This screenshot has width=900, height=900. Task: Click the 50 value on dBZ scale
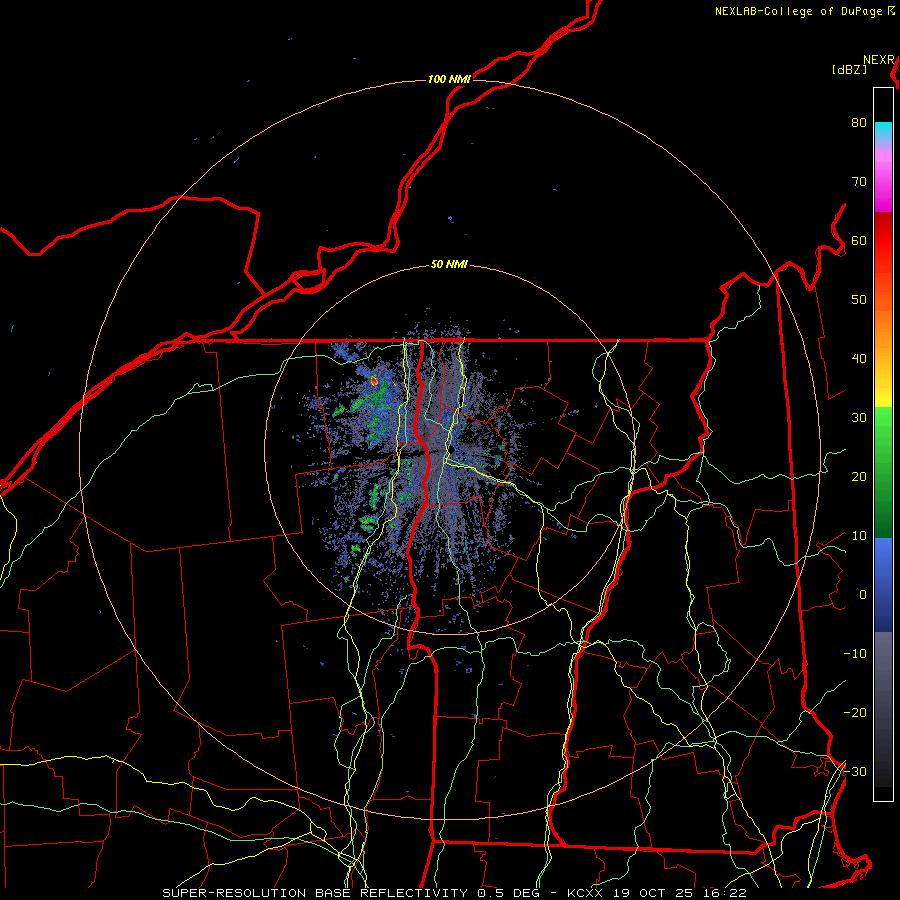[859, 300]
